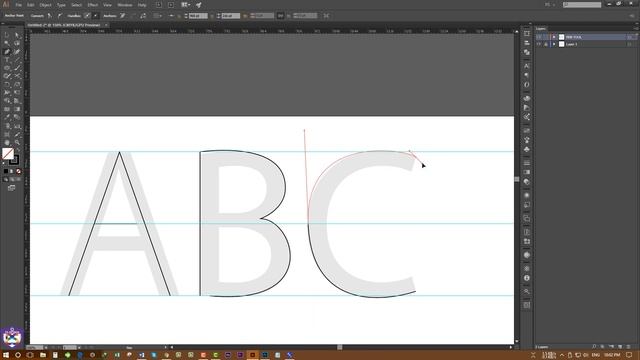Hide Layer 1 with eye icon
Viewport: 640px width, 360px height.
[539, 44]
